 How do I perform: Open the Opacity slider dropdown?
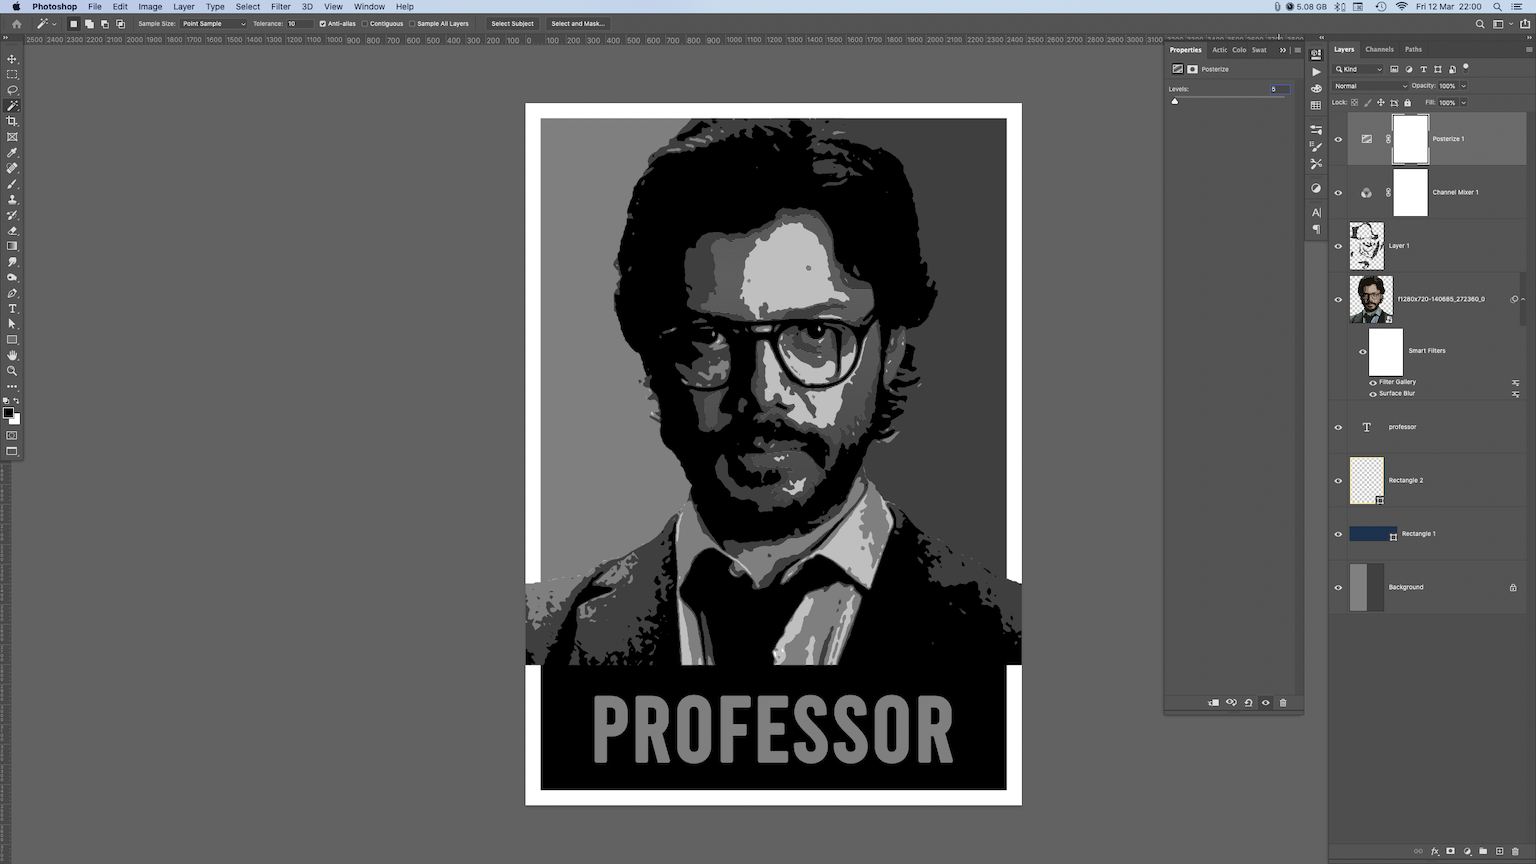pos(1463,86)
